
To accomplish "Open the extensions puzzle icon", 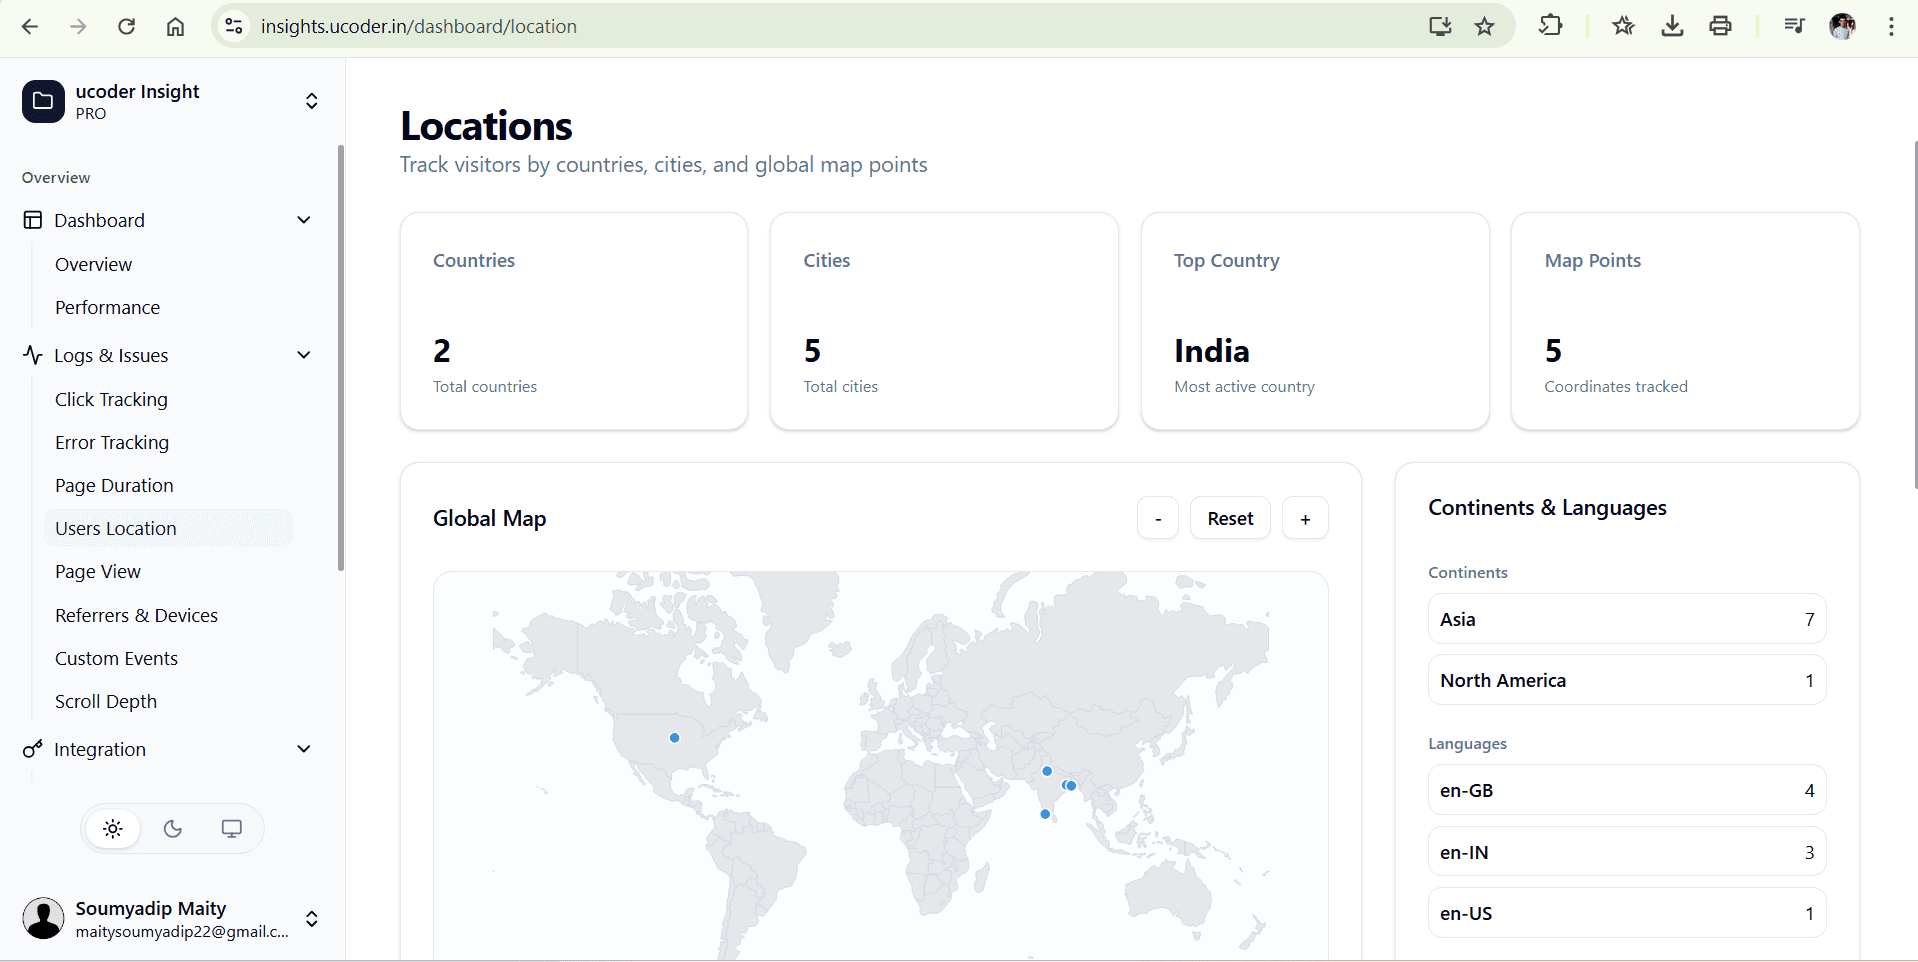I will [x=1550, y=26].
